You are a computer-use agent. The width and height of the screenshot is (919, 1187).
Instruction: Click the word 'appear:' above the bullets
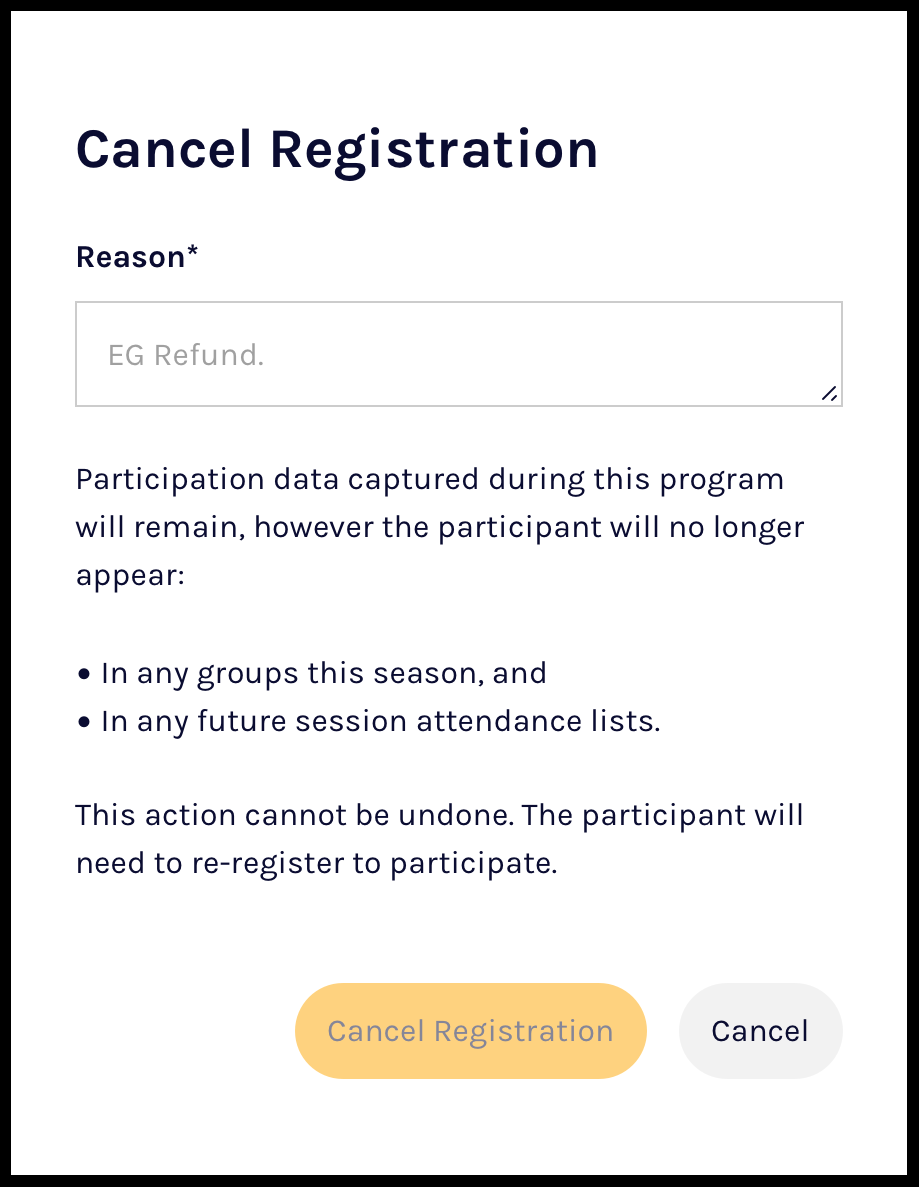point(130,577)
